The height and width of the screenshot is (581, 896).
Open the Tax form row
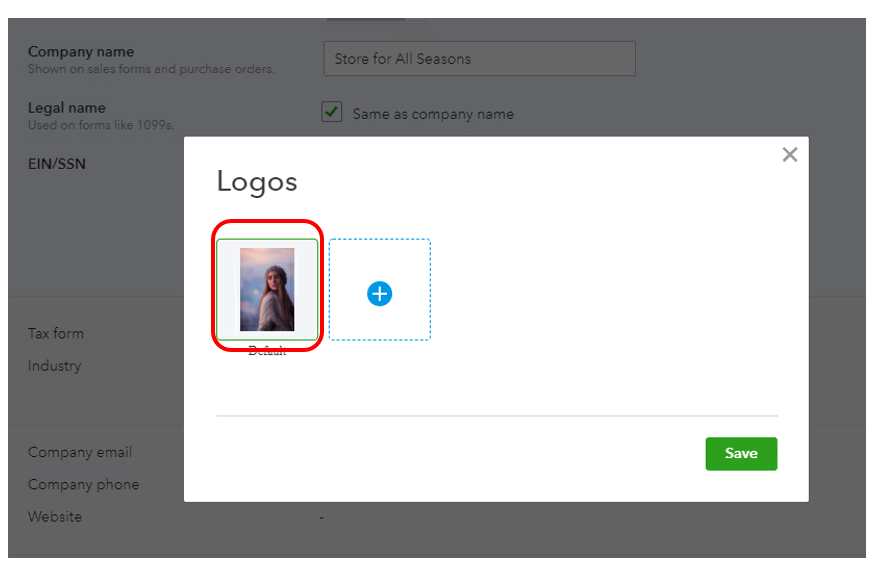tap(56, 333)
